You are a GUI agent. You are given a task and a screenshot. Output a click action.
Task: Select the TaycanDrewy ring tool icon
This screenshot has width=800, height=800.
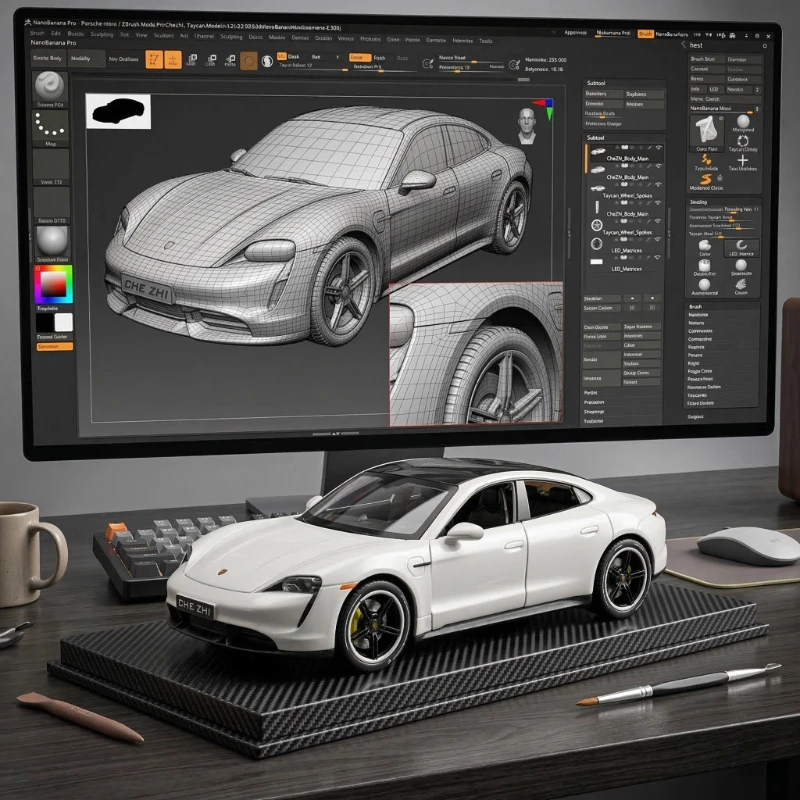(x=743, y=141)
